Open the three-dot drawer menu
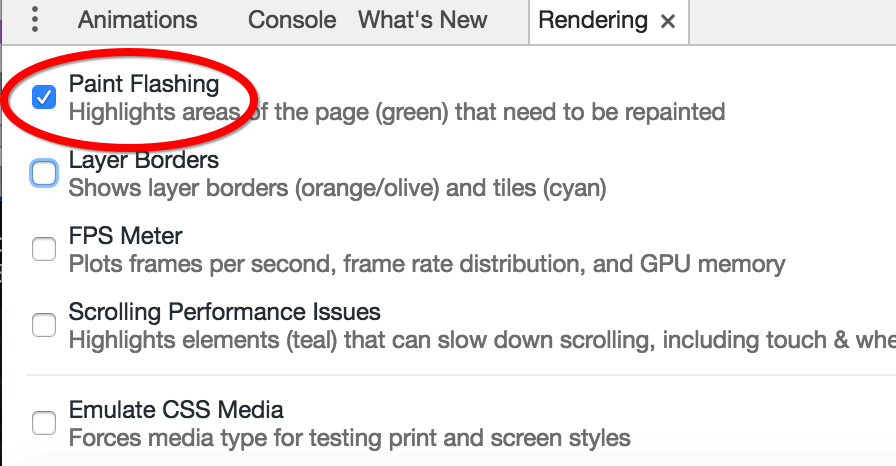 (35, 19)
